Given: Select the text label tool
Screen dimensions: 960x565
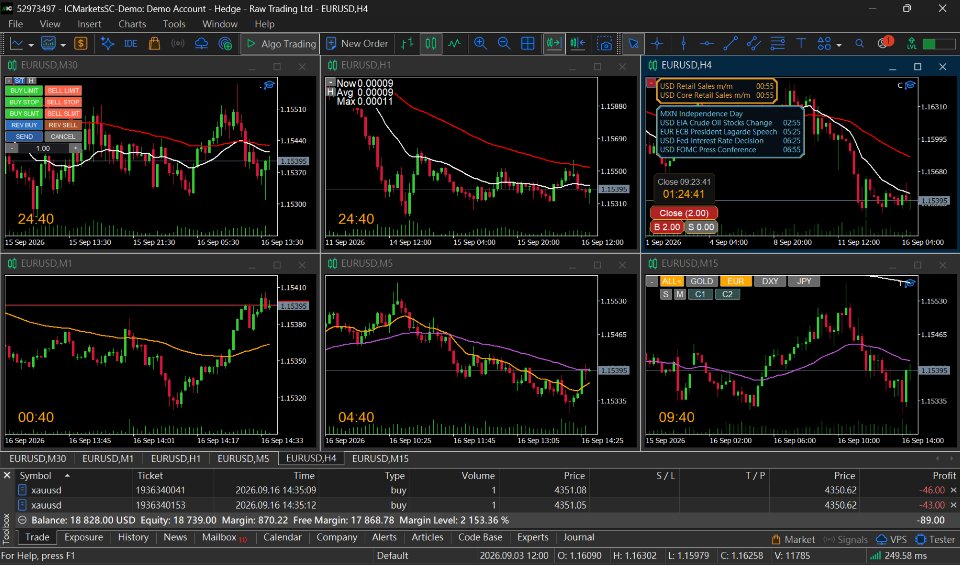Looking at the screenshot, I should (801, 43).
